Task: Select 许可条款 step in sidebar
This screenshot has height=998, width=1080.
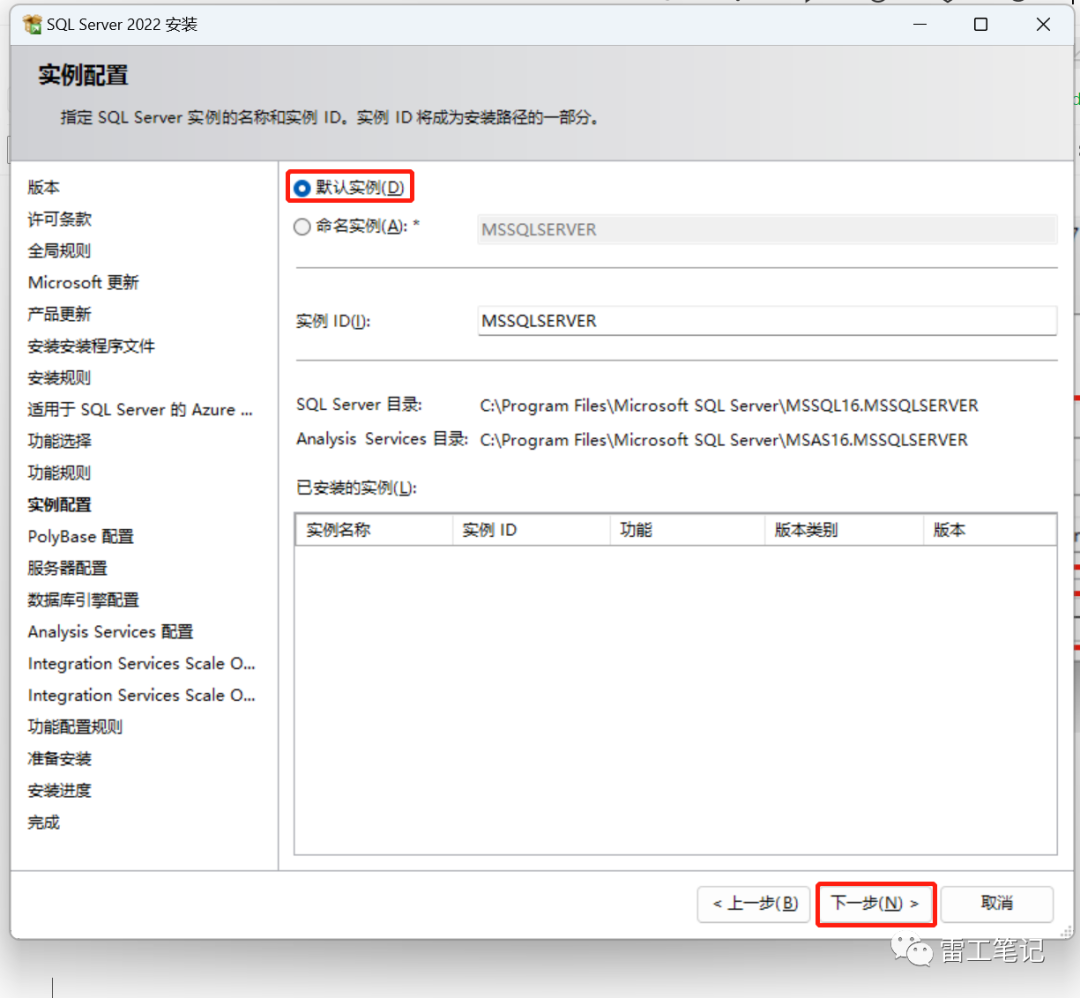Action: click(59, 219)
